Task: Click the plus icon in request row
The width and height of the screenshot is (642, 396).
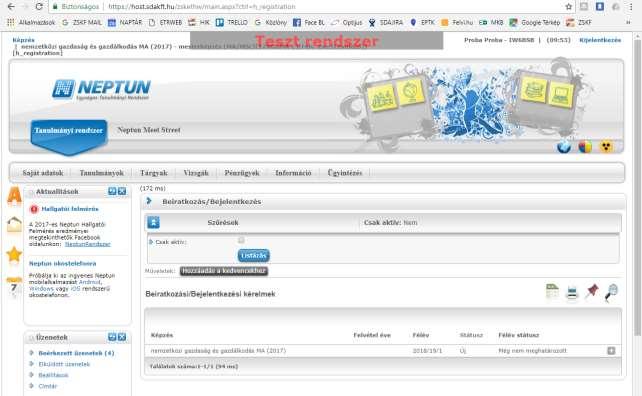Action: tap(611, 351)
